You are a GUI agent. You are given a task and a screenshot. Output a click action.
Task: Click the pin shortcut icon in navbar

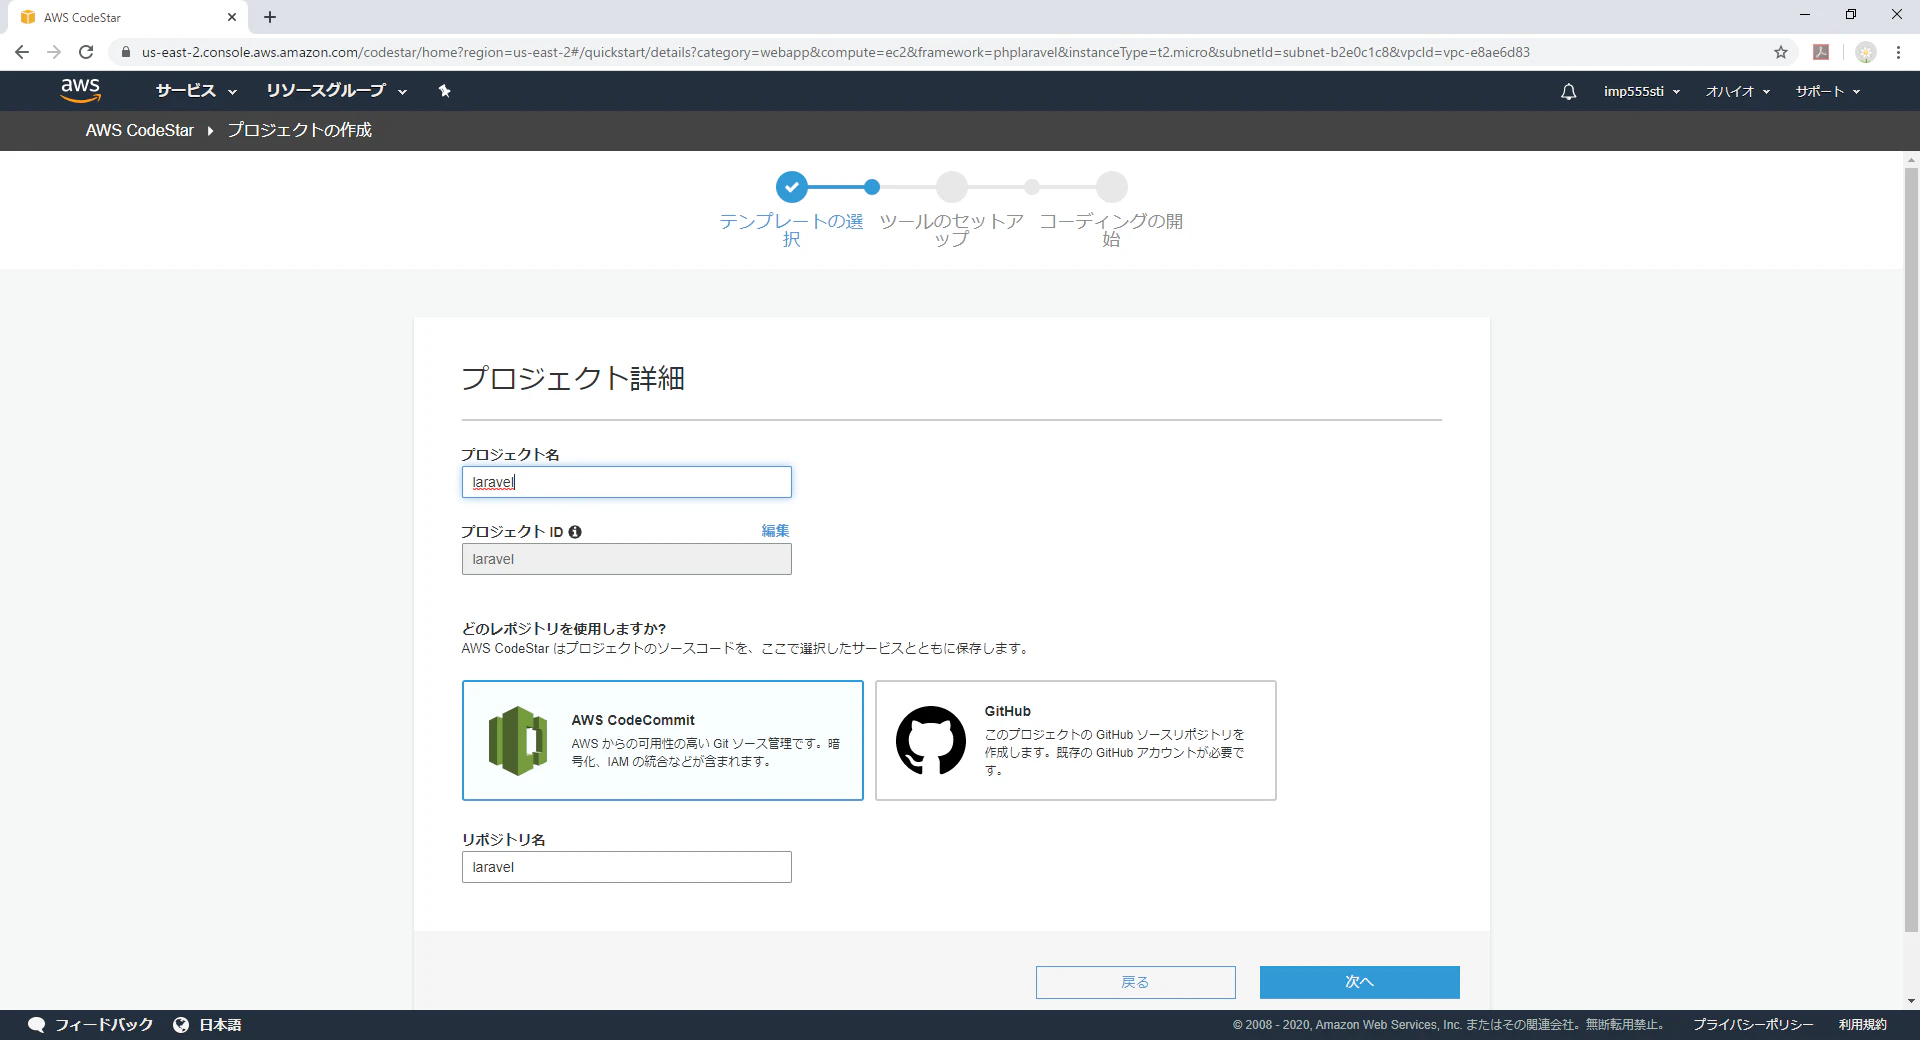click(445, 91)
